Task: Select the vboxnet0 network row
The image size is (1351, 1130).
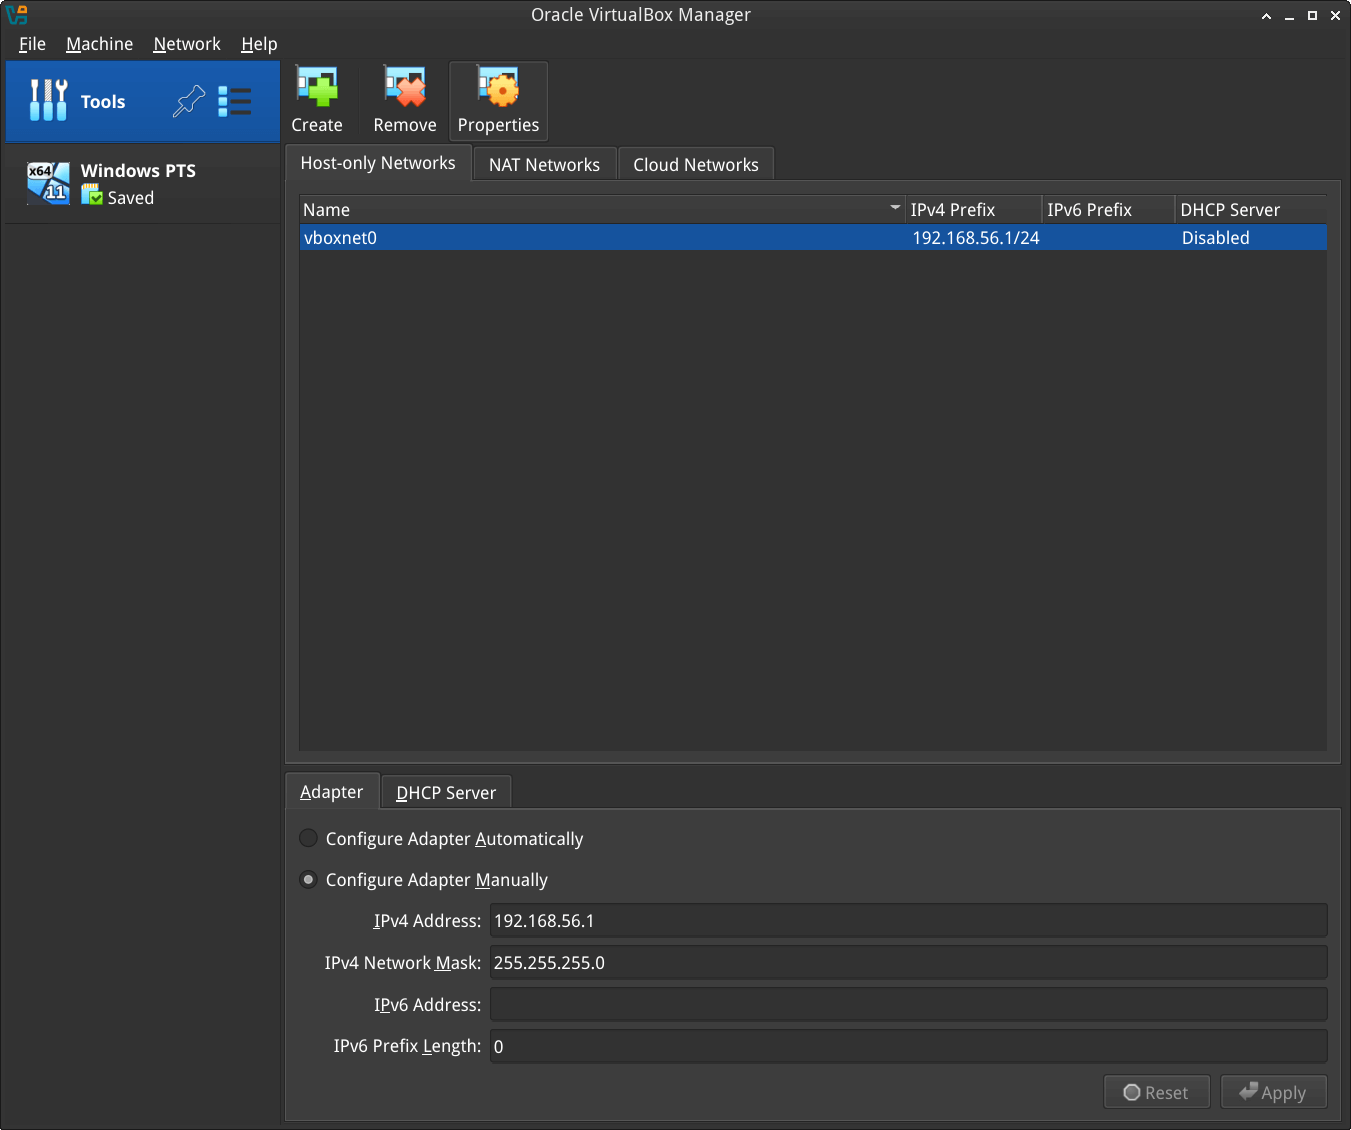Action: 600,238
